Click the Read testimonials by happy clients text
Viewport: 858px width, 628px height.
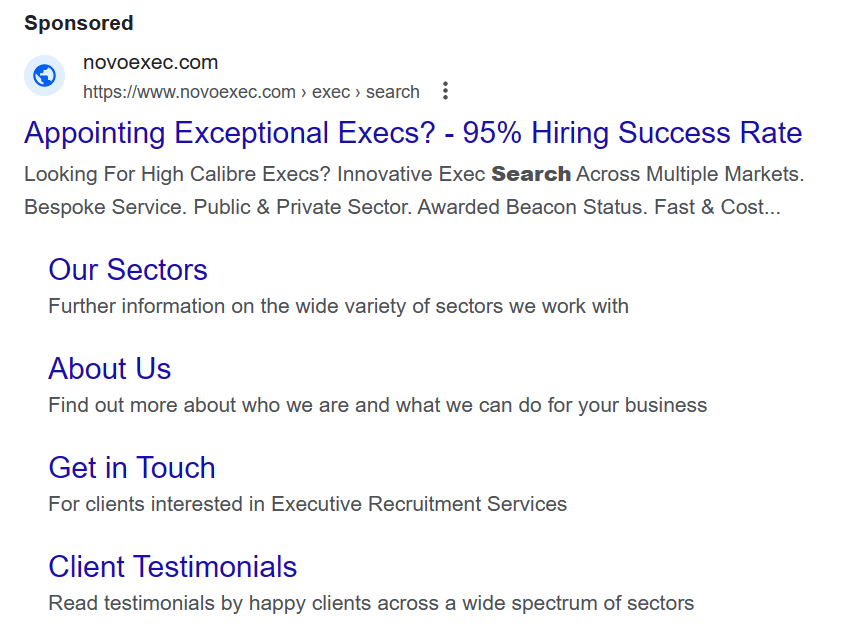click(372, 603)
